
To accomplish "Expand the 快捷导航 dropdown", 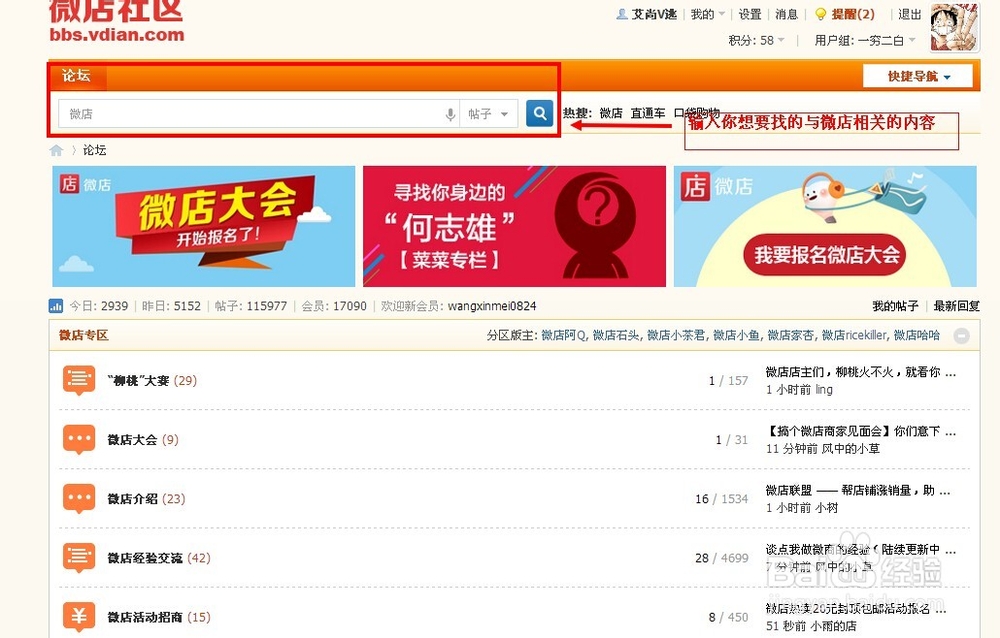I will (x=918, y=76).
